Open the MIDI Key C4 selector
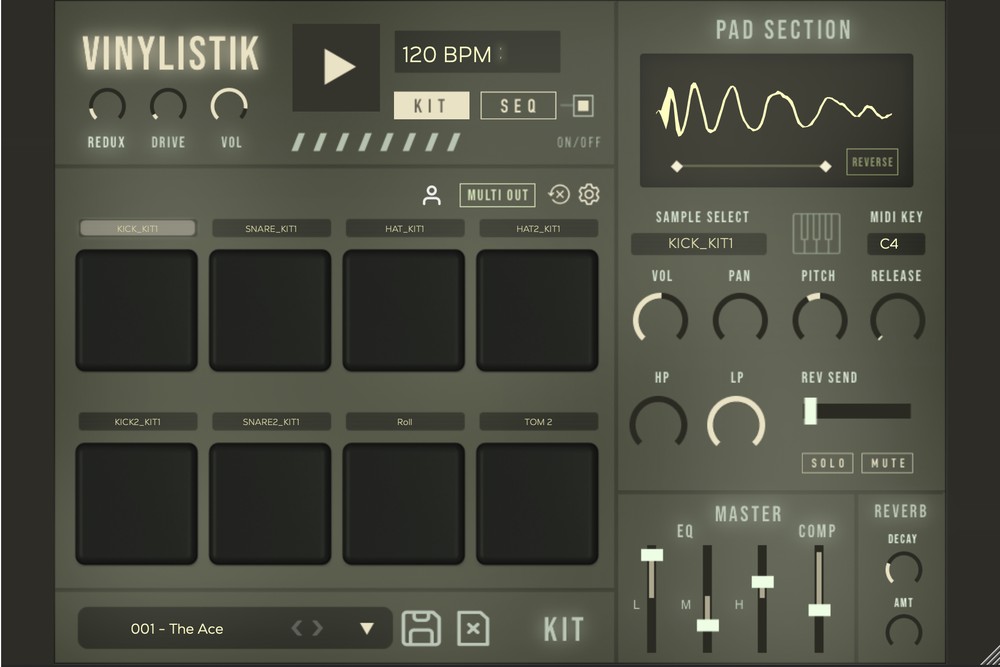1000x667 pixels. [896, 244]
